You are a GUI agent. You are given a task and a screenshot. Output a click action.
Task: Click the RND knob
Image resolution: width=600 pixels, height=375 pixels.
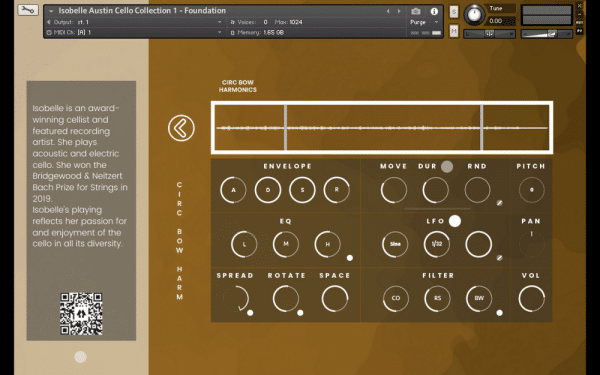[478, 190]
